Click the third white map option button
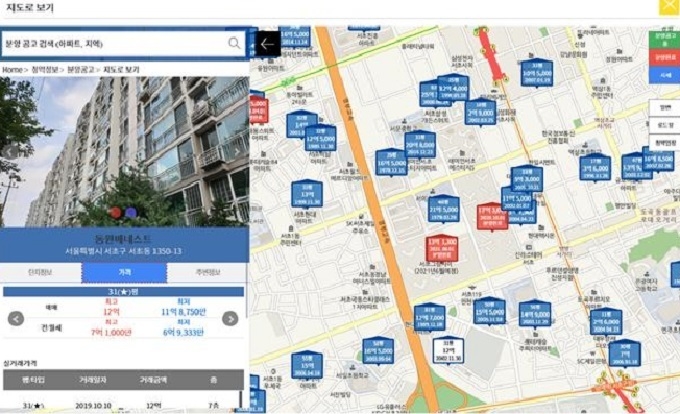Image resolution: width=680 pixels, height=414 pixels. (x=664, y=142)
